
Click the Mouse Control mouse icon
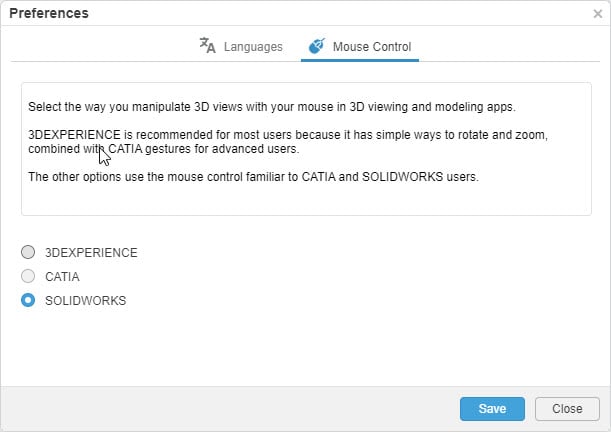317,46
